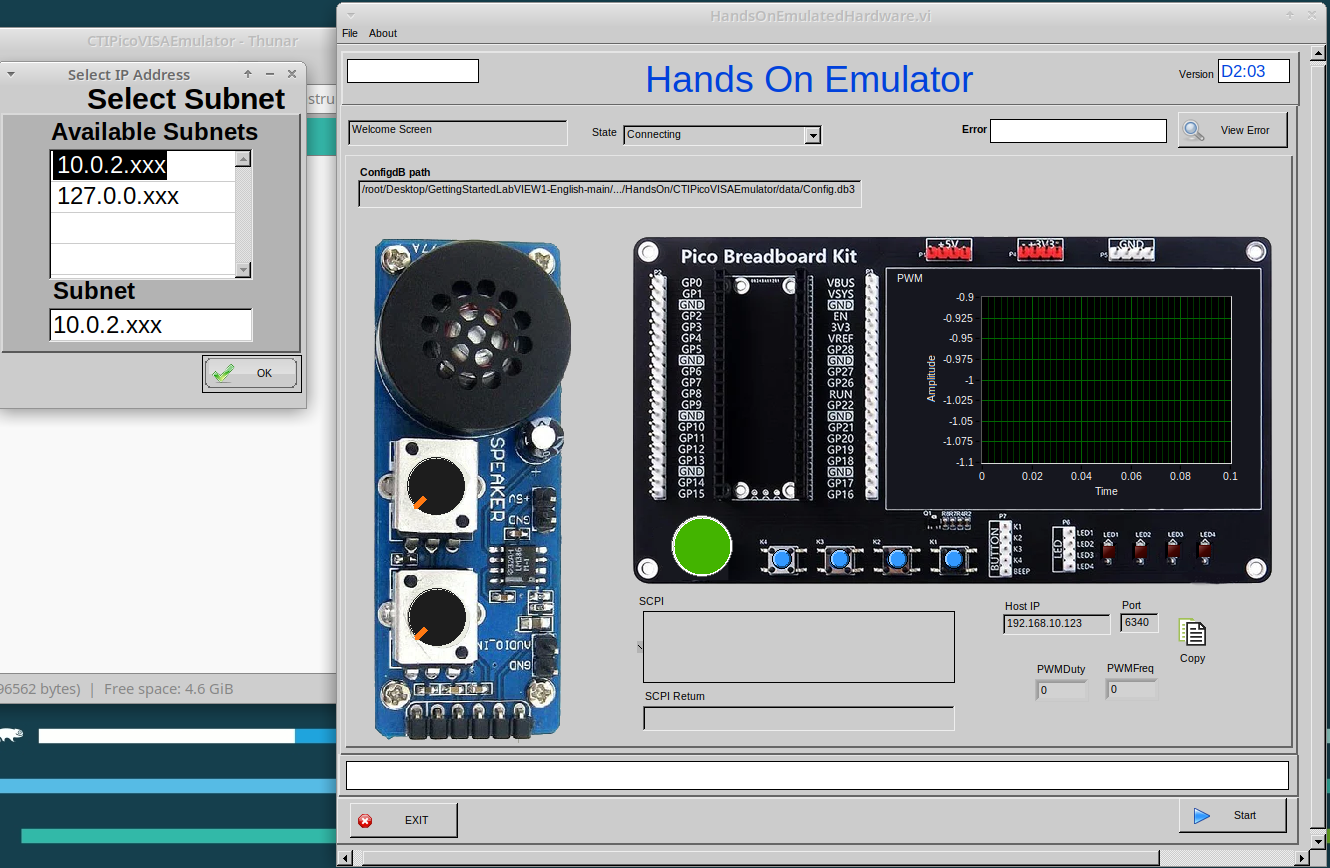Click the PWM waveform graph
This screenshot has height=868, width=1330.
1105,380
